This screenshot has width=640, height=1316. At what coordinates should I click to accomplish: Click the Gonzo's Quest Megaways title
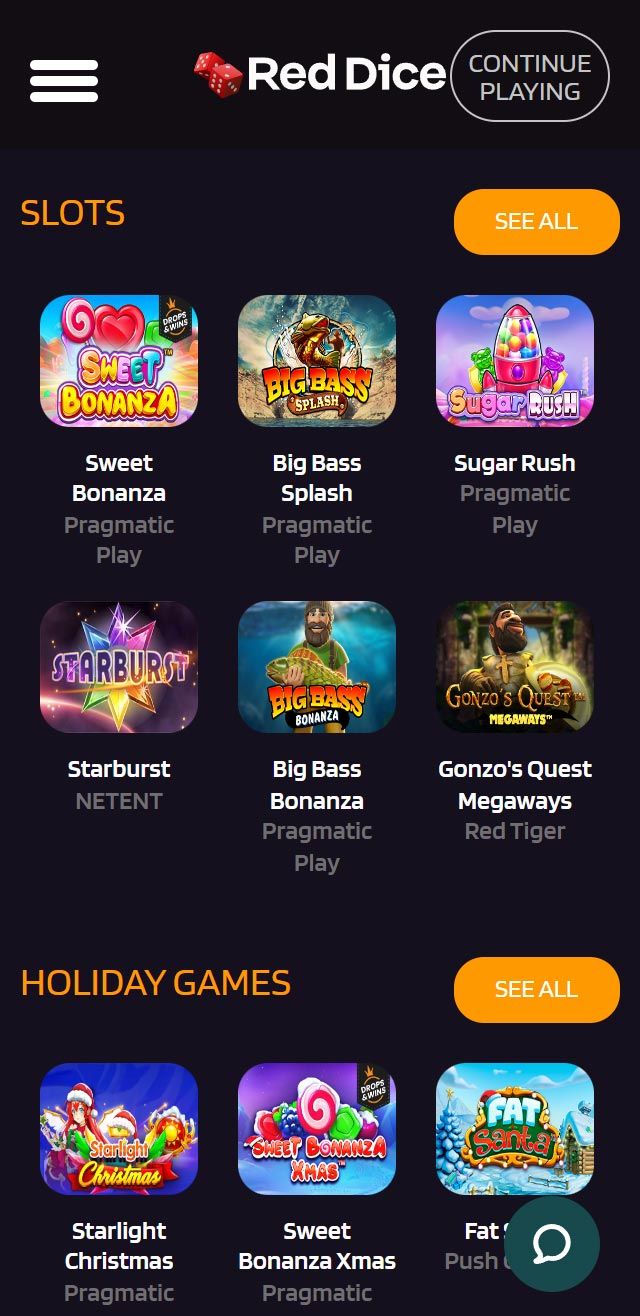click(515, 785)
